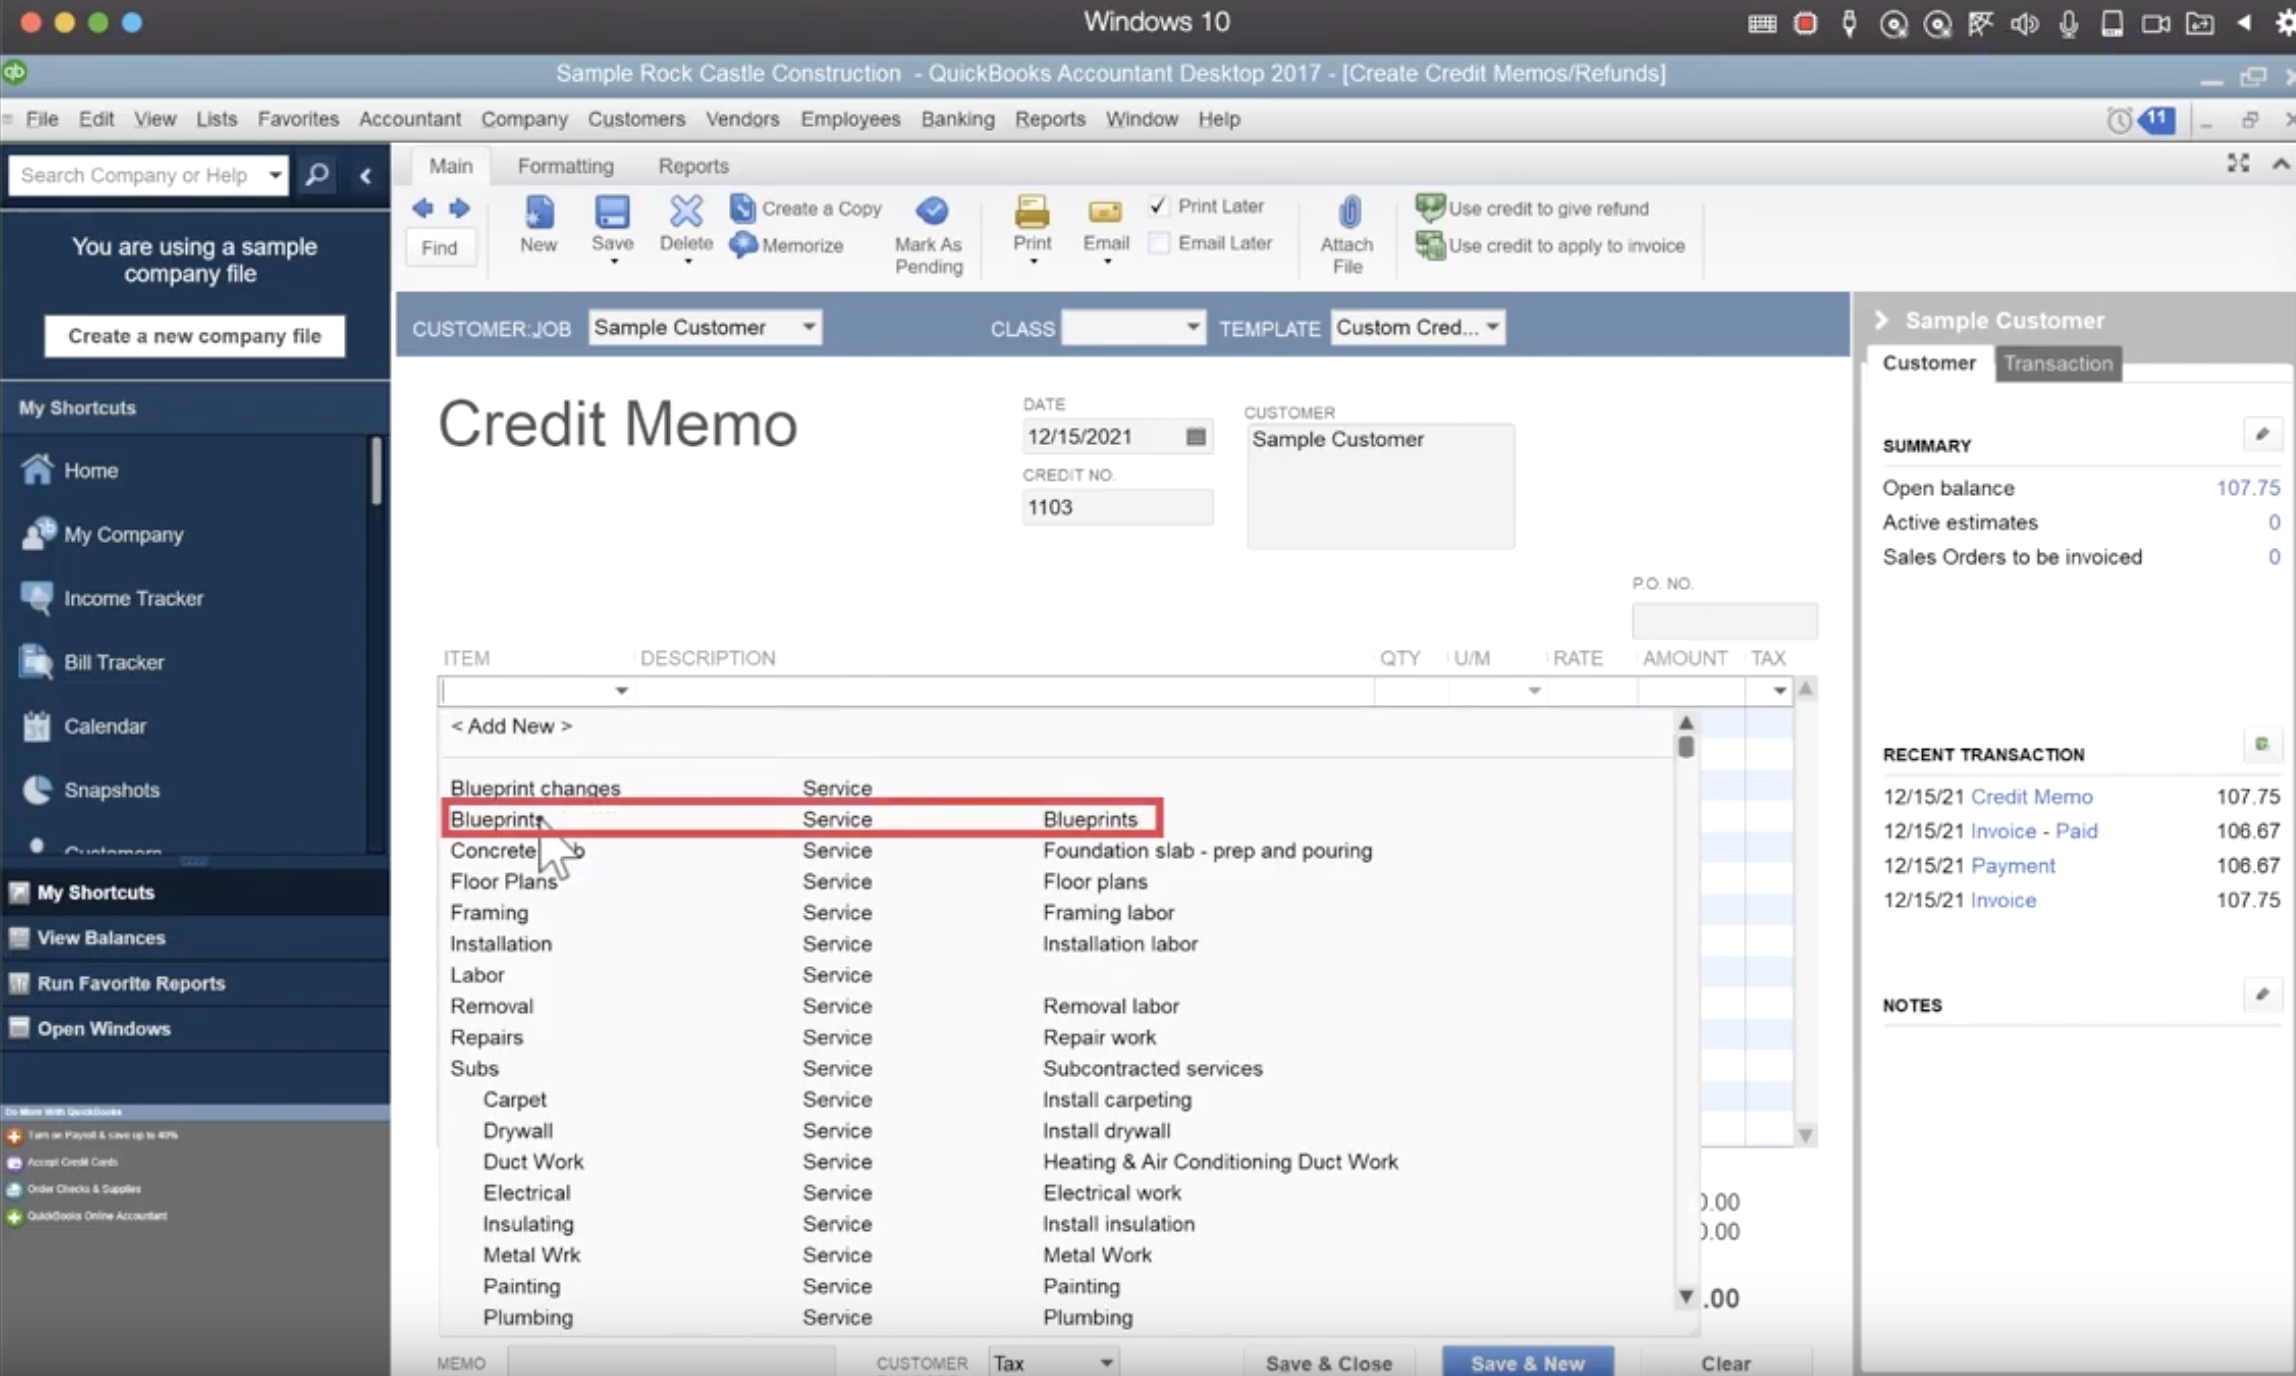Open recent Payment transaction link

click(x=2013, y=866)
